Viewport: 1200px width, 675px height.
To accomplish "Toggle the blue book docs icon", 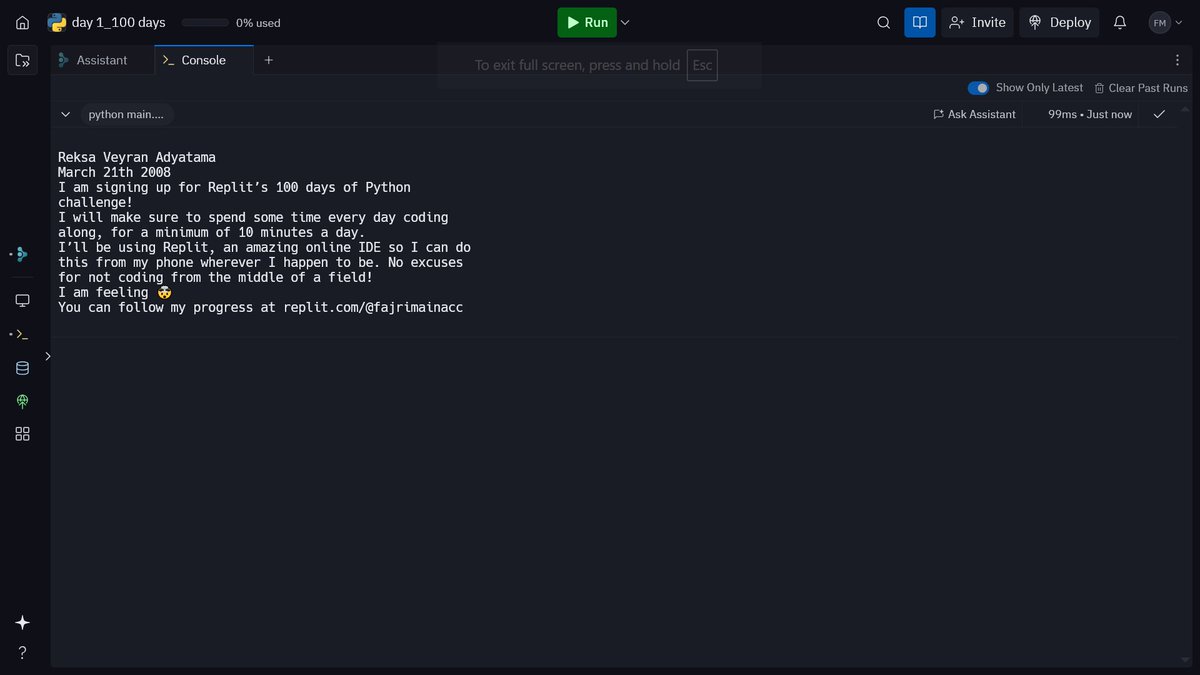I will [920, 22].
